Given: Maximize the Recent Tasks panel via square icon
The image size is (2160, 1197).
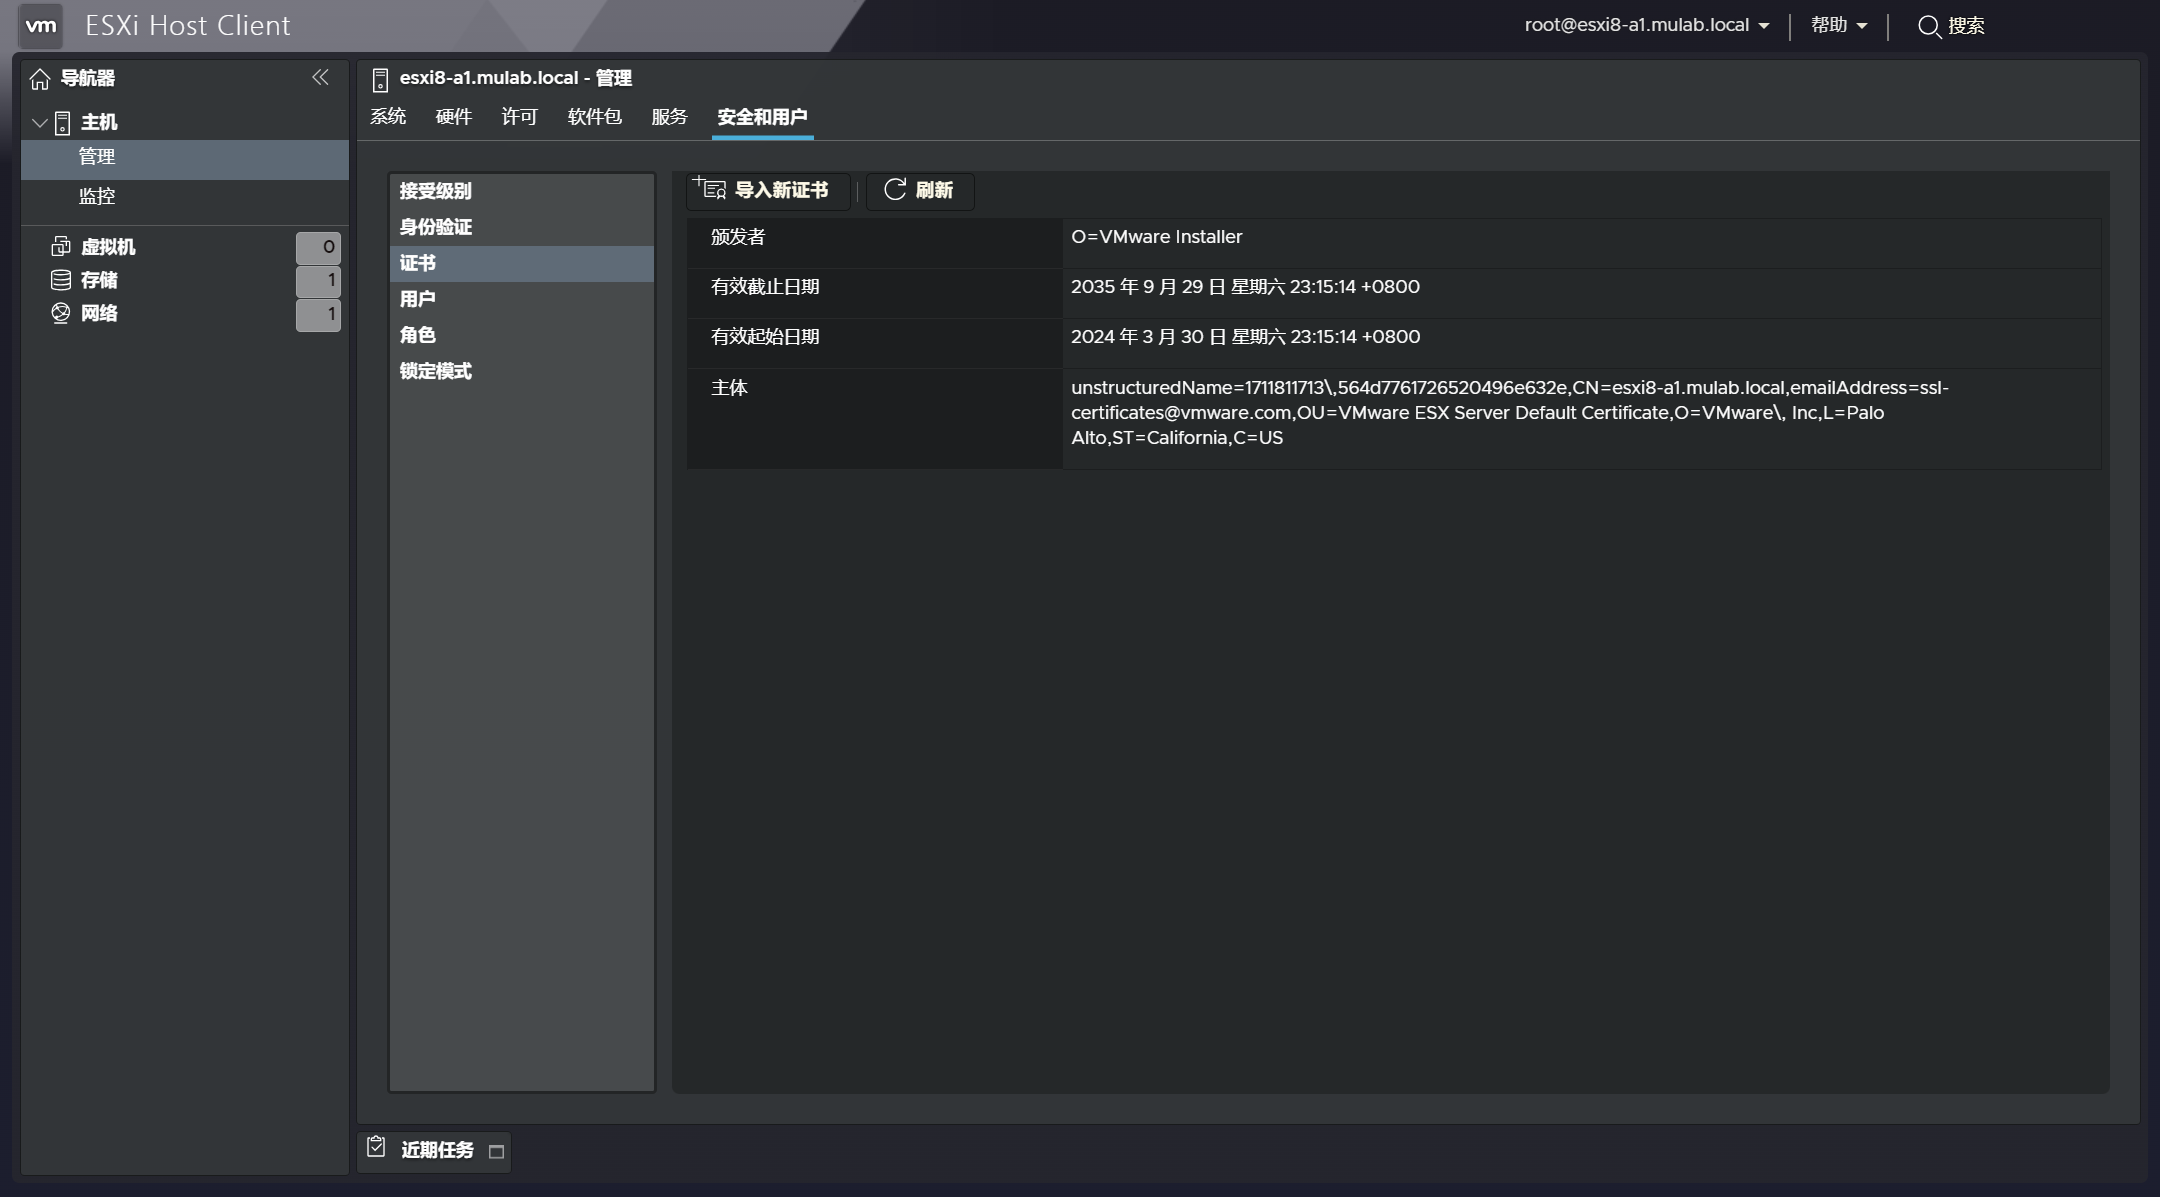Looking at the screenshot, I should pyautogui.click(x=496, y=1152).
